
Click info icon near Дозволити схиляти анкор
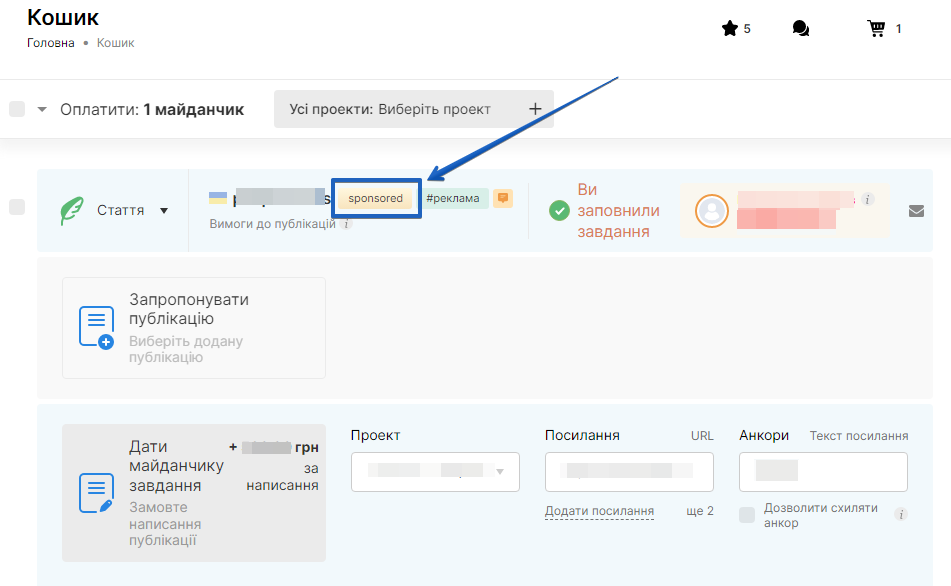pyautogui.click(x=901, y=515)
